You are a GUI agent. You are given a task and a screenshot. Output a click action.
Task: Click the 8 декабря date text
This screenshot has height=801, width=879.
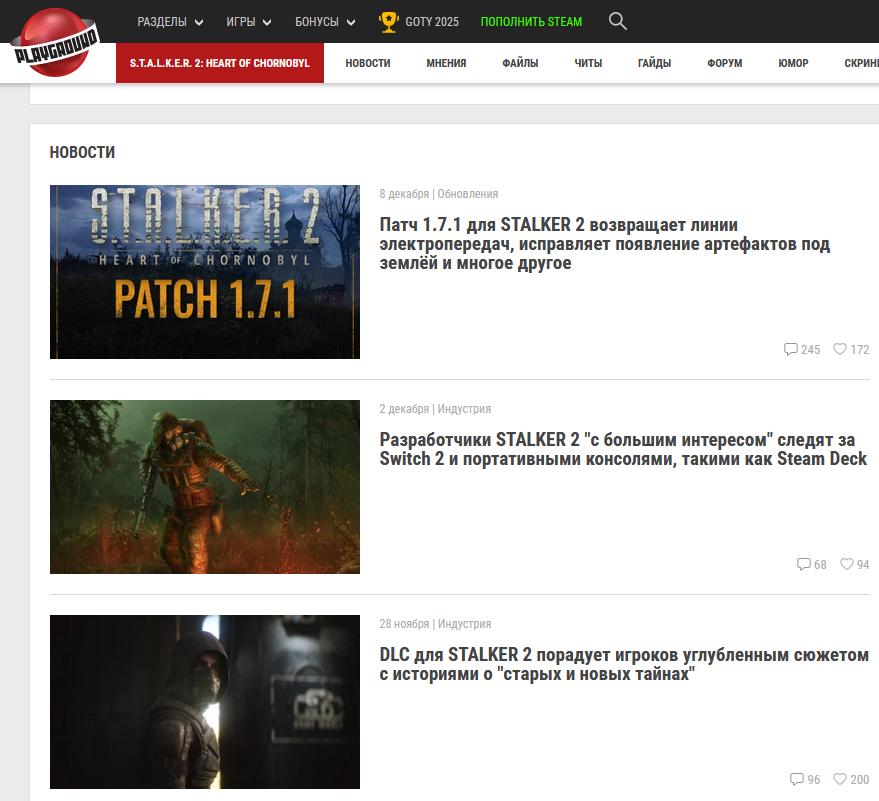(404, 194)
